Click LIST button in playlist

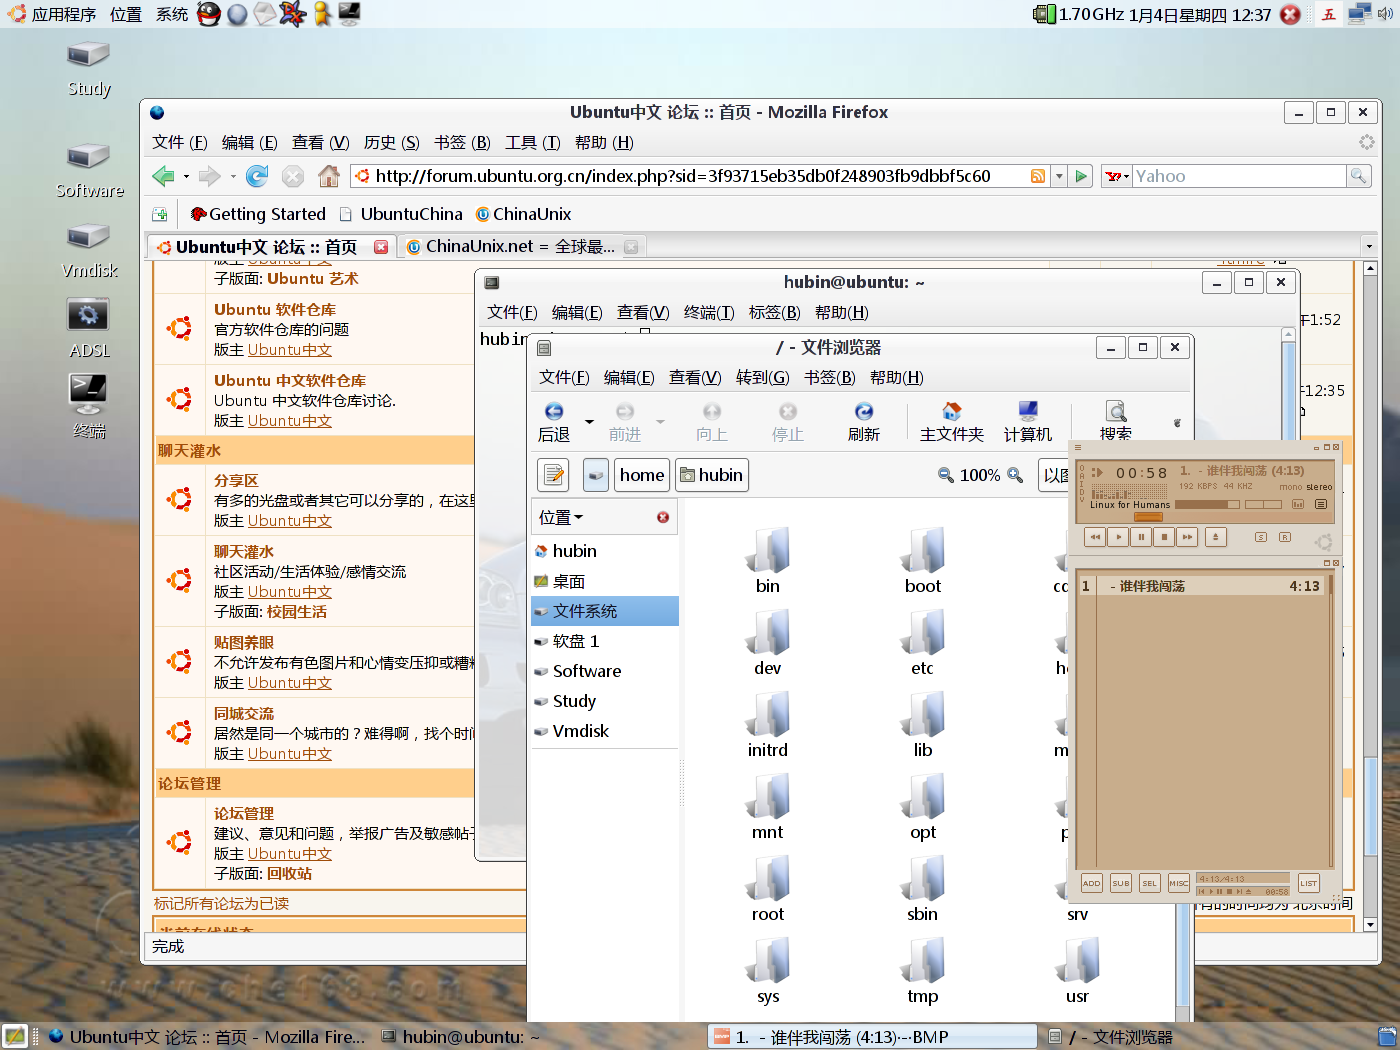click(x=1308, y=883)
